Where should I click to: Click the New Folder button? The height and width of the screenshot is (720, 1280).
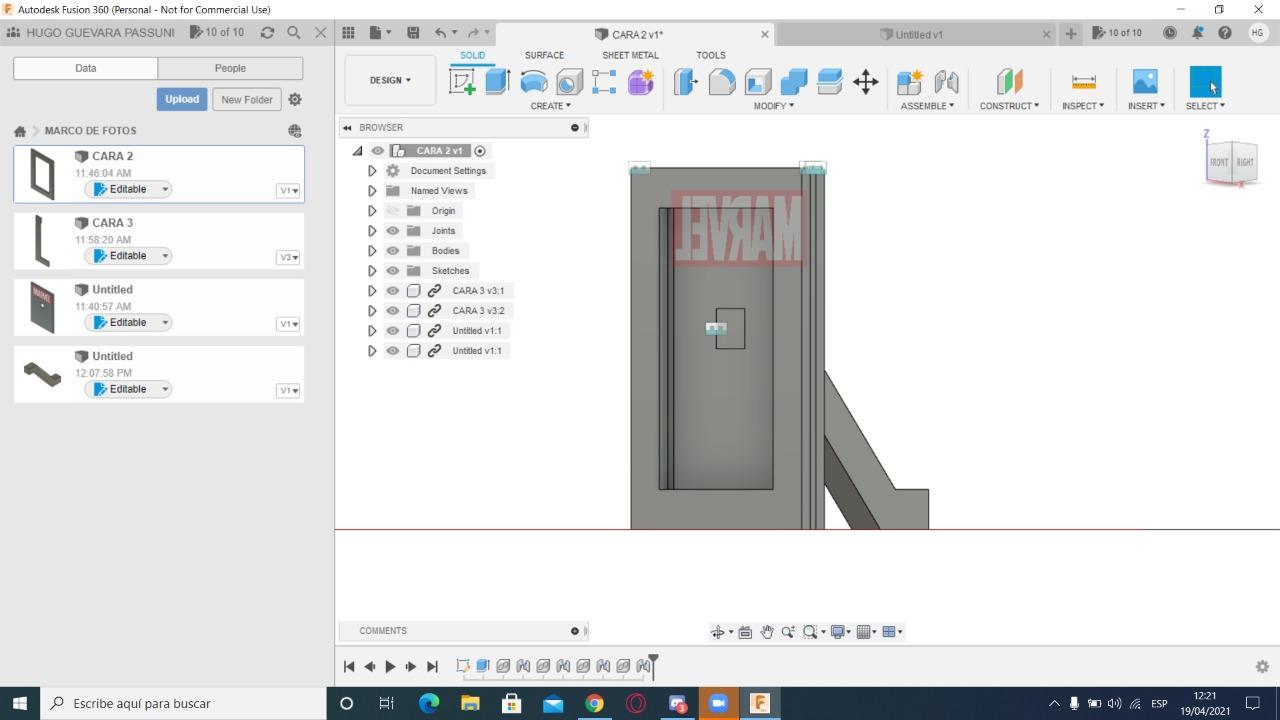(247, 100)
